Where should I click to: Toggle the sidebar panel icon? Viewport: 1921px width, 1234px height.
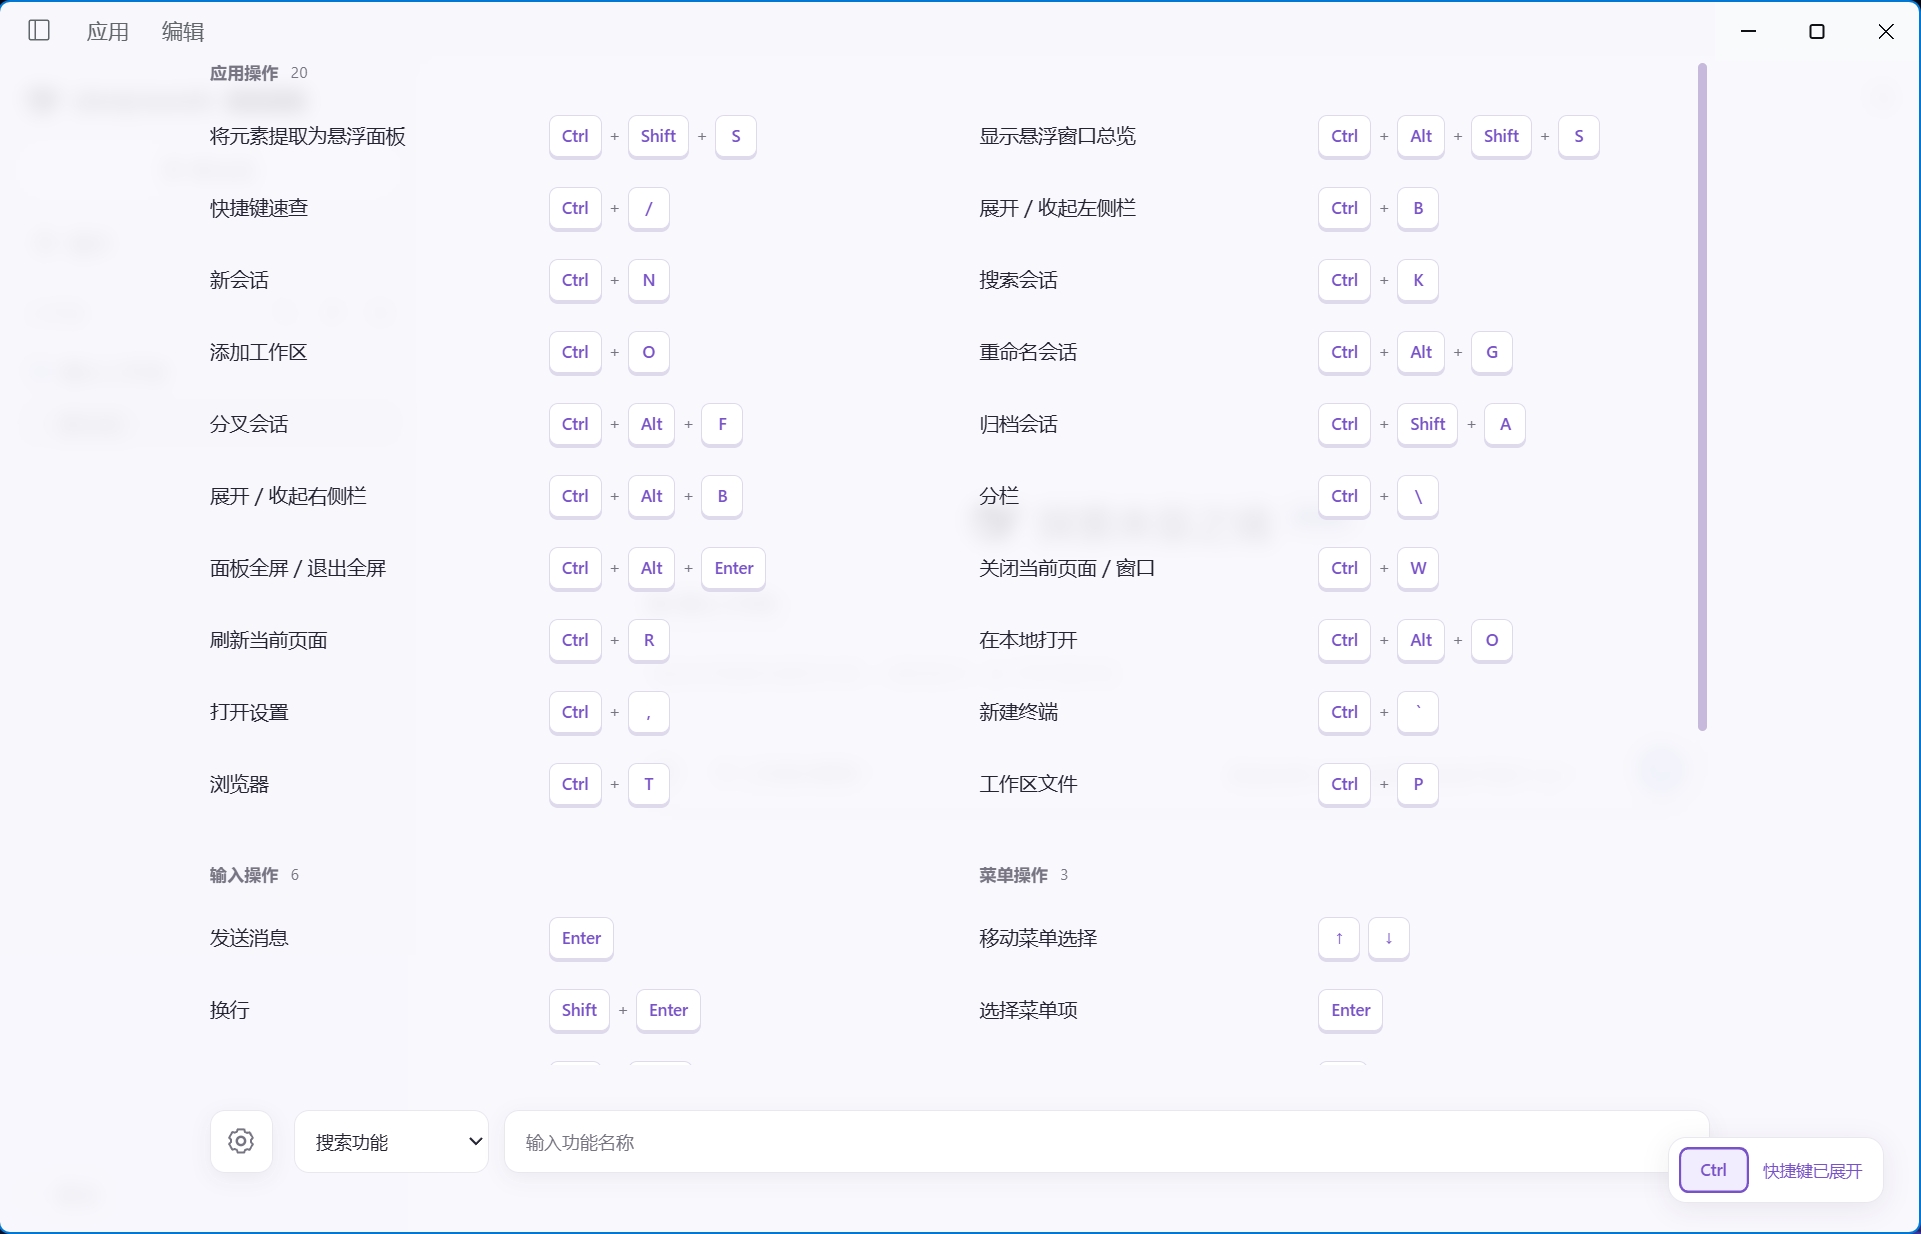pos(39,31)
